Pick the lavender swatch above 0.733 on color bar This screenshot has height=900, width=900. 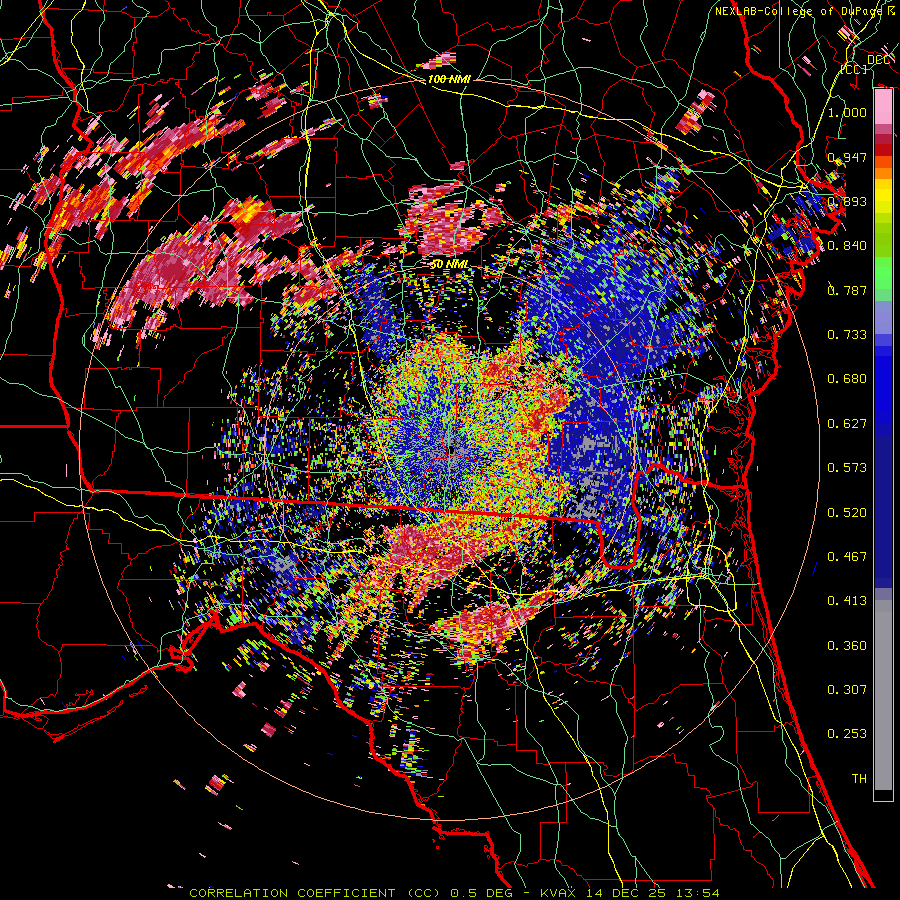pos(883,317)
